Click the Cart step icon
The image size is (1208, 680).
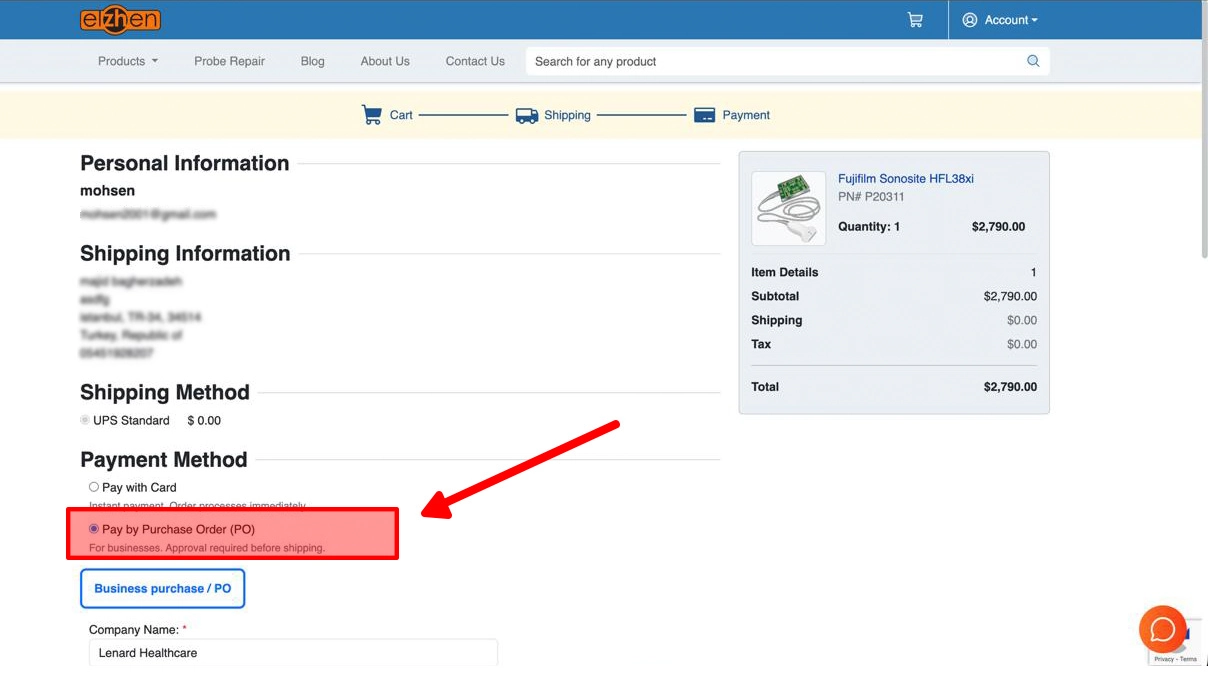coord(371,114)
